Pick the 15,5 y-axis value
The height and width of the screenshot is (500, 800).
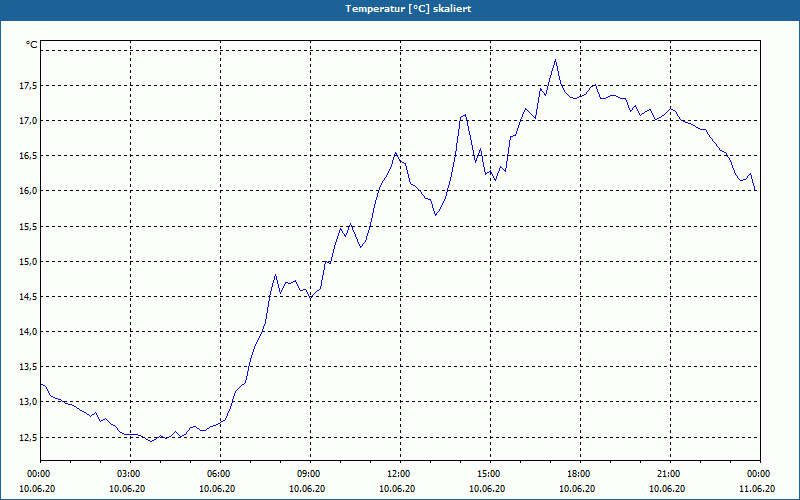[28, 227]
